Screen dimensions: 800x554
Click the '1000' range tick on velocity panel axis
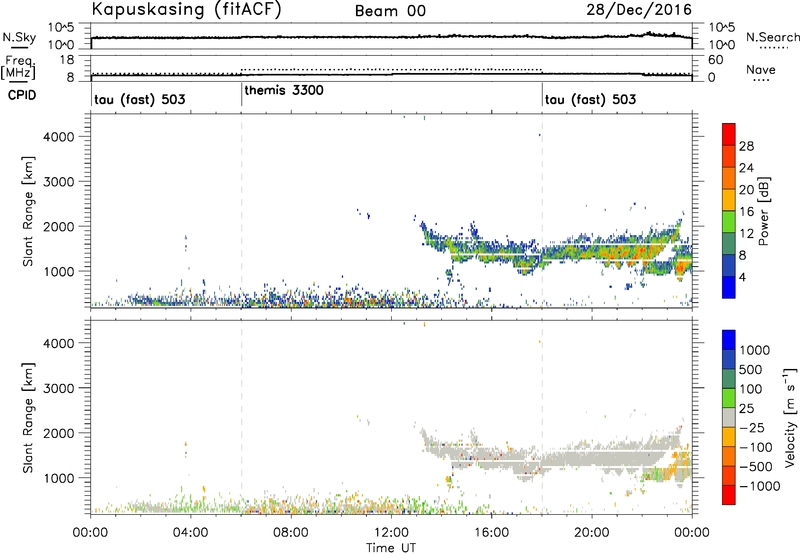click(59, 478)
